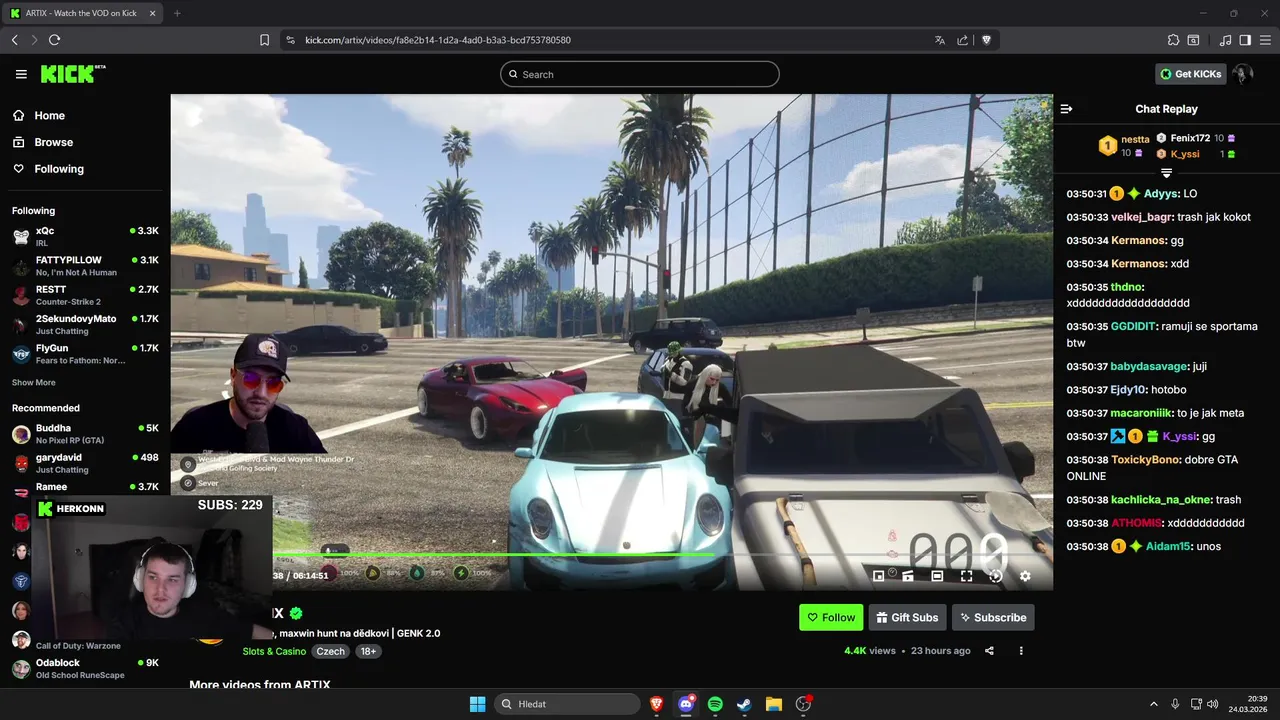Go to Home in sidebar
1280x720 pixels.
coord(49,116)
